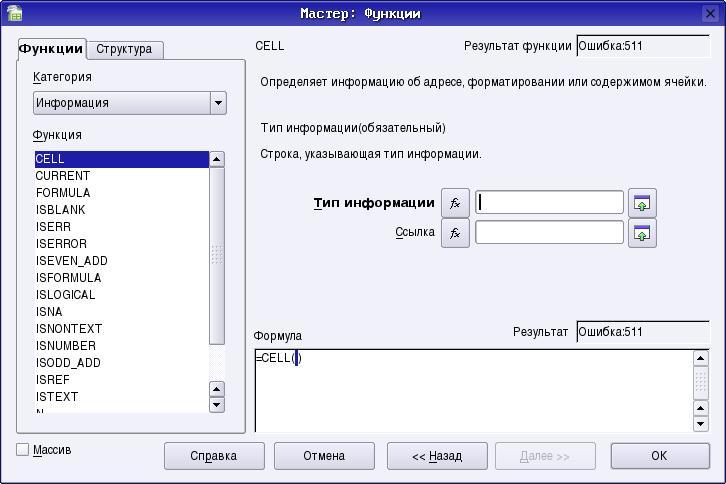The width and height of the screenshot is (726, 484).
Task: Select ISNUMBER in function list
Action: [x=122, y=346]
